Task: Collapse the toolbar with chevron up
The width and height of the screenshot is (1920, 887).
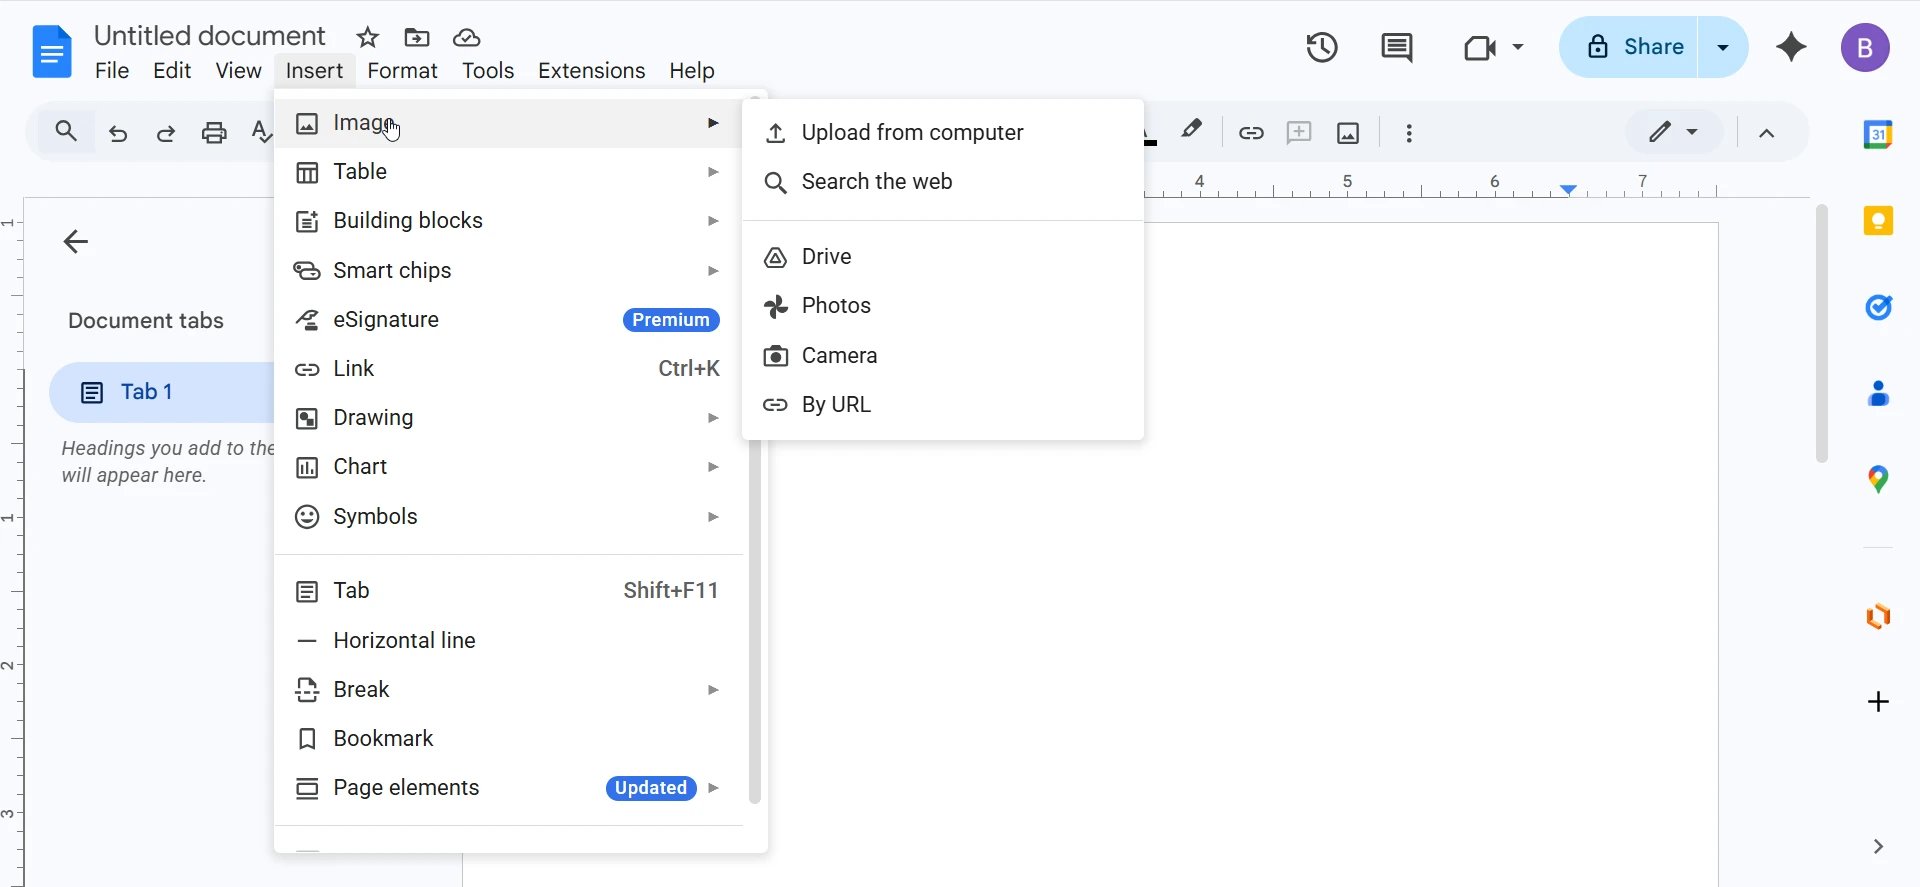Action: pyautogui.click(x=1767, y=133)
